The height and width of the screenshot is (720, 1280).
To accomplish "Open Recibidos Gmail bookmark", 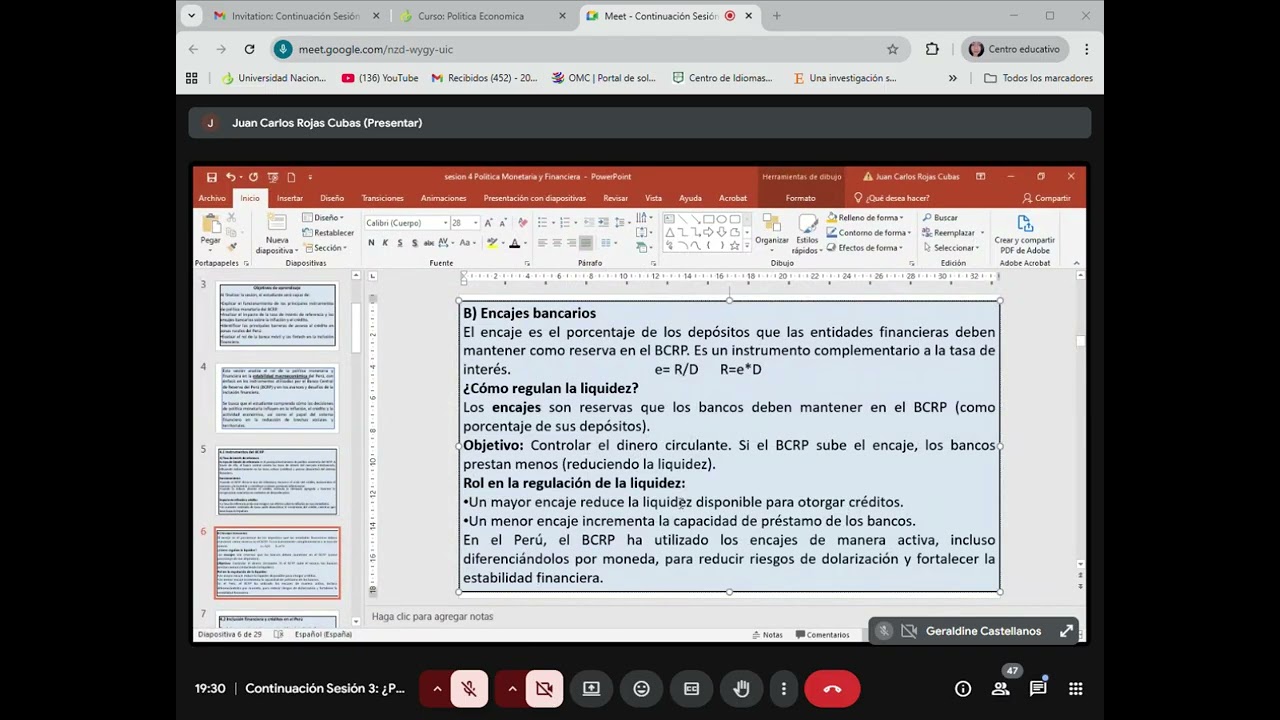I will click(x=484, y=78).
